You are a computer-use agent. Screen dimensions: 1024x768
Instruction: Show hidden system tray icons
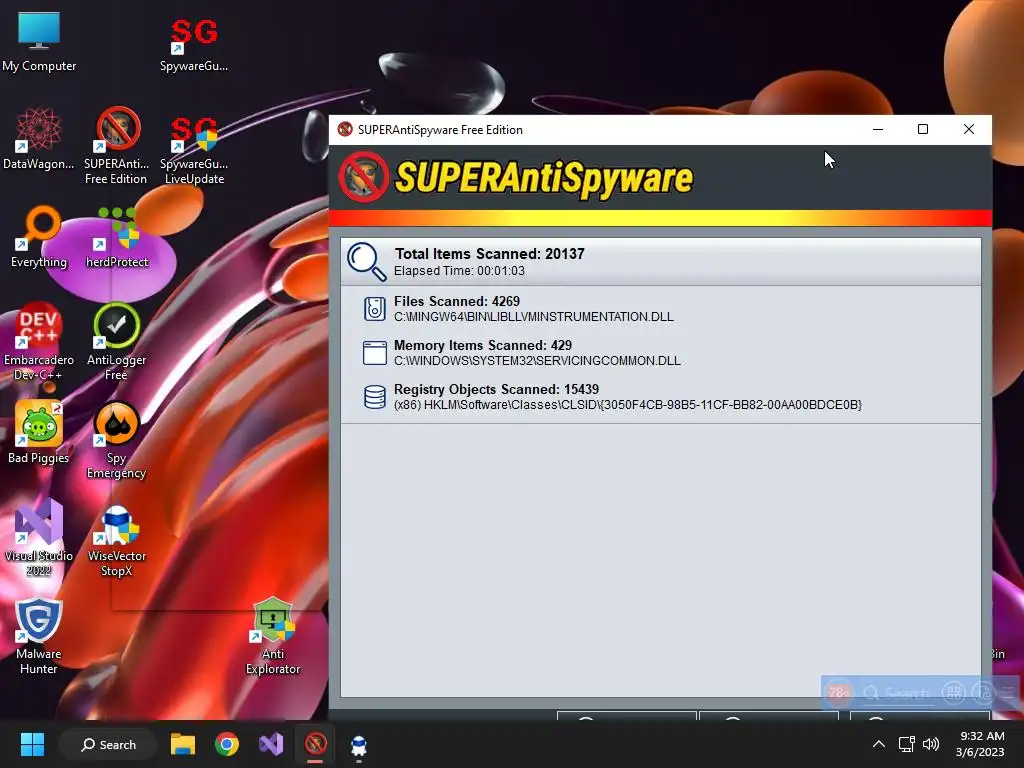879,744
